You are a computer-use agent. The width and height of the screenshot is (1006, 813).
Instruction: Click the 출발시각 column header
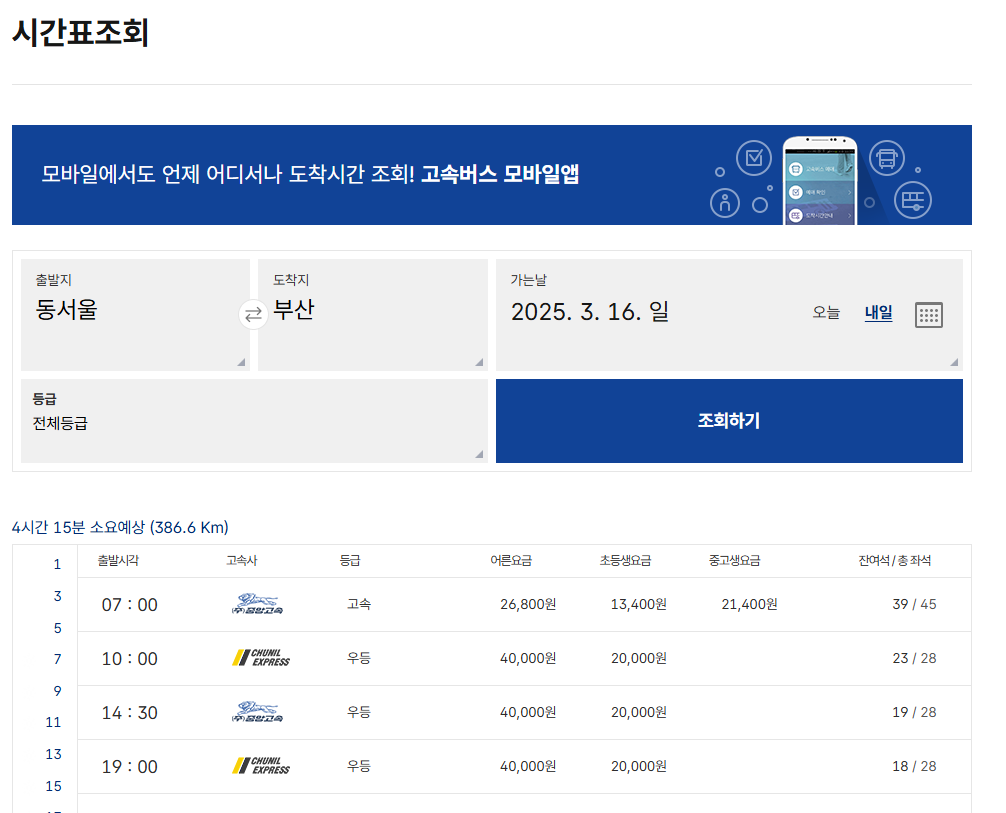click(x=118, y=561)
